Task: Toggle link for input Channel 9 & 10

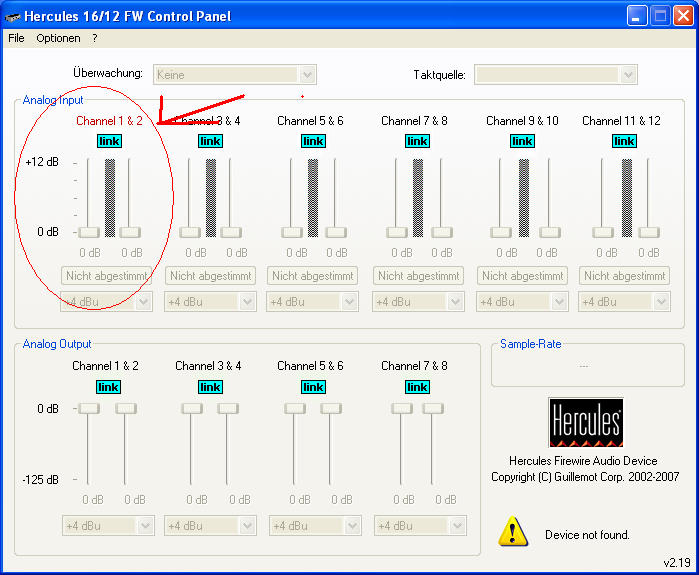Action: (522, 141)
